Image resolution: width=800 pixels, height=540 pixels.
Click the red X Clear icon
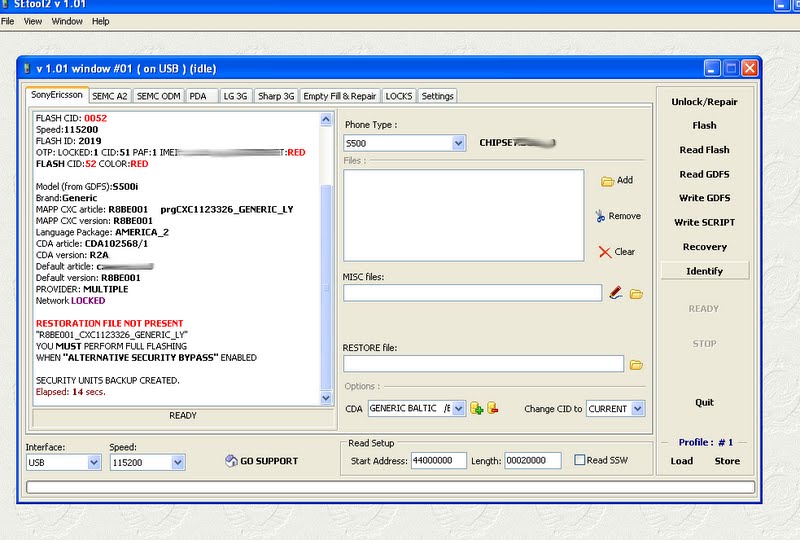tap(604, 252)
